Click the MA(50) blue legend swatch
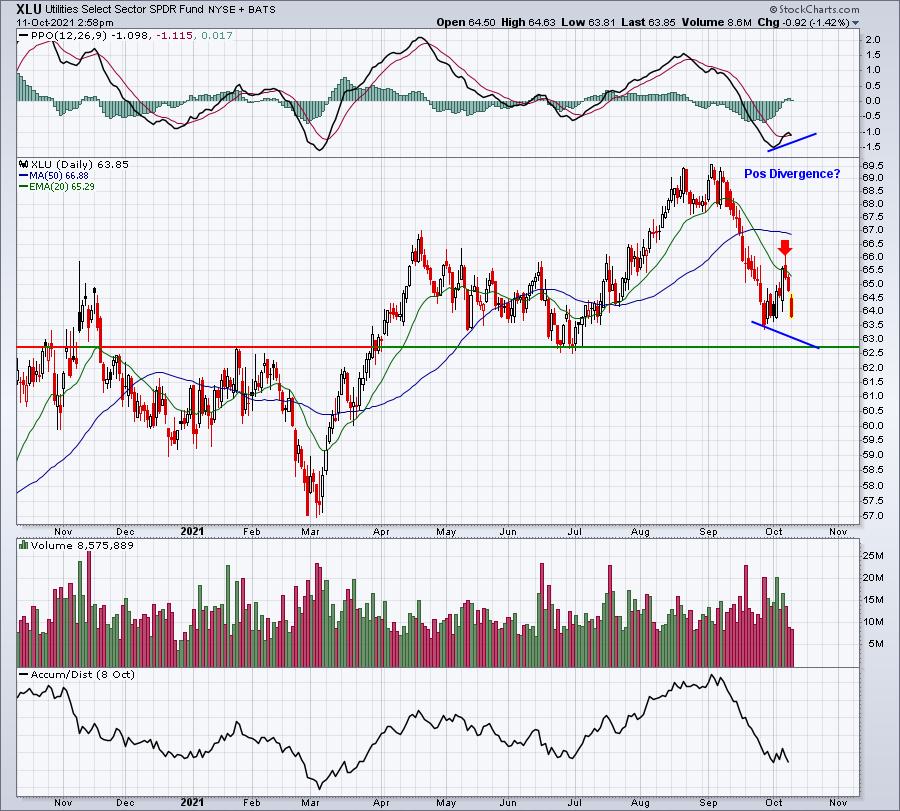 (x=24, y=176)
